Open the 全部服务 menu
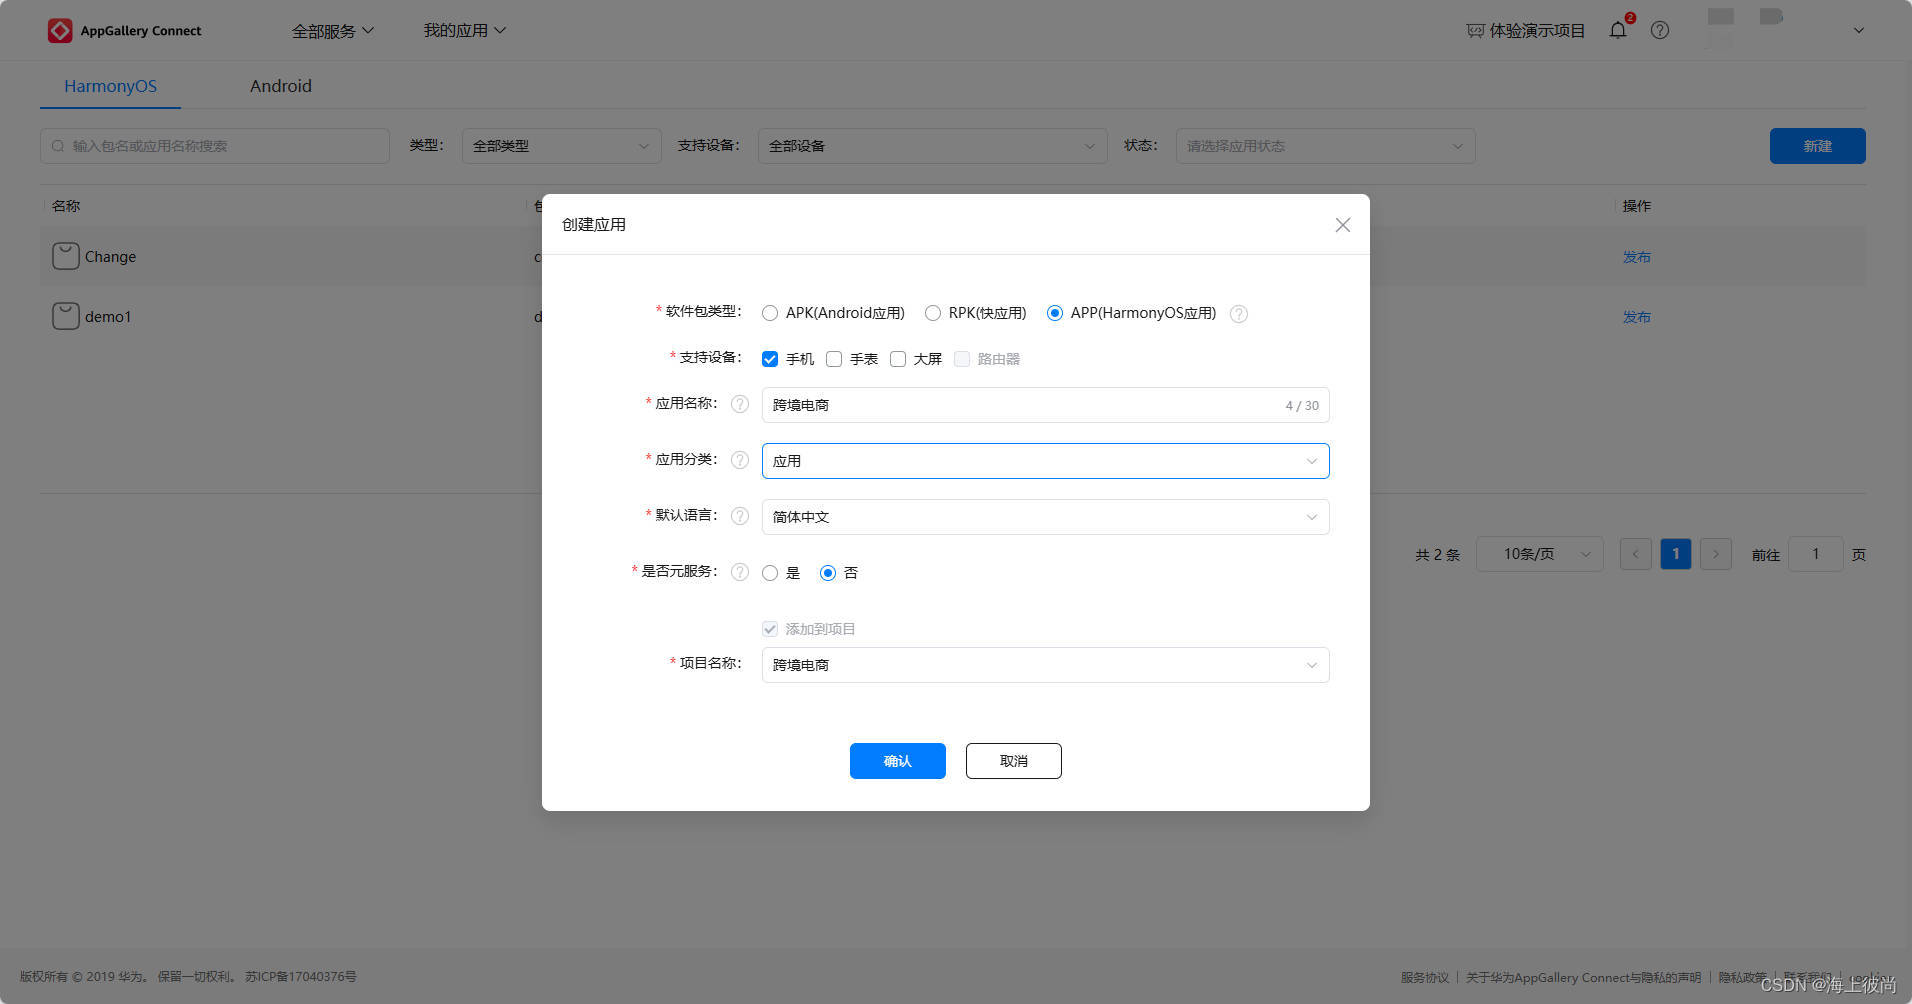 333,31
